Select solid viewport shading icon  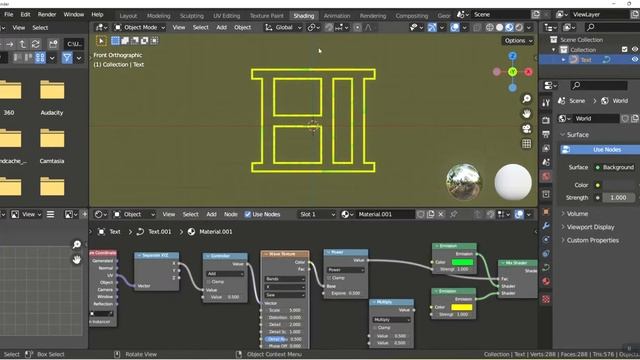(500, 28)
